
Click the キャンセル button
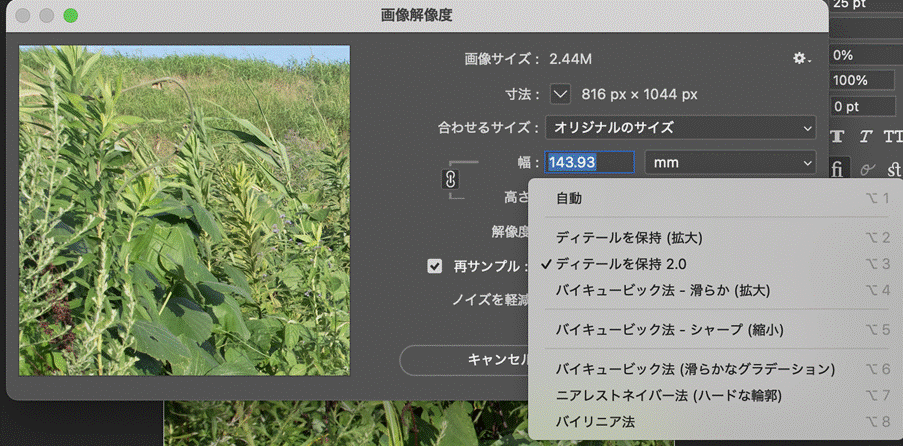tap(465, 360)
